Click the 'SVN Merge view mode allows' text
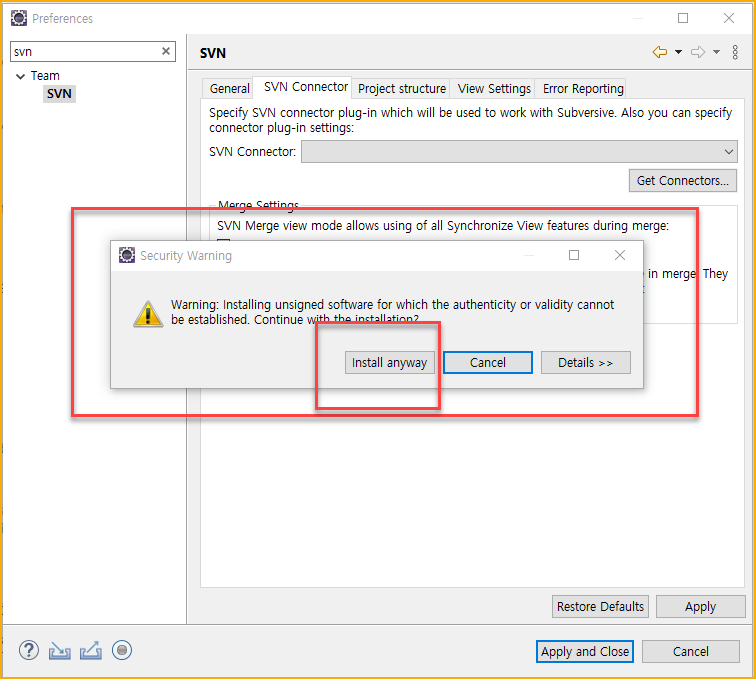Screen dimensions: 756x679 (443, 226)
